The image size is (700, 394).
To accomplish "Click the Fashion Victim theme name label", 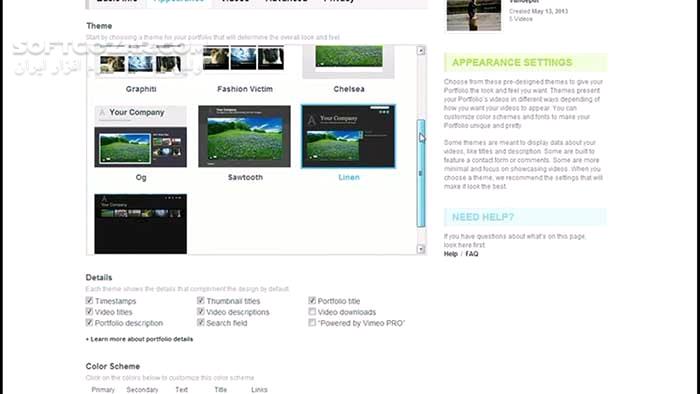I will pos(245,89).
